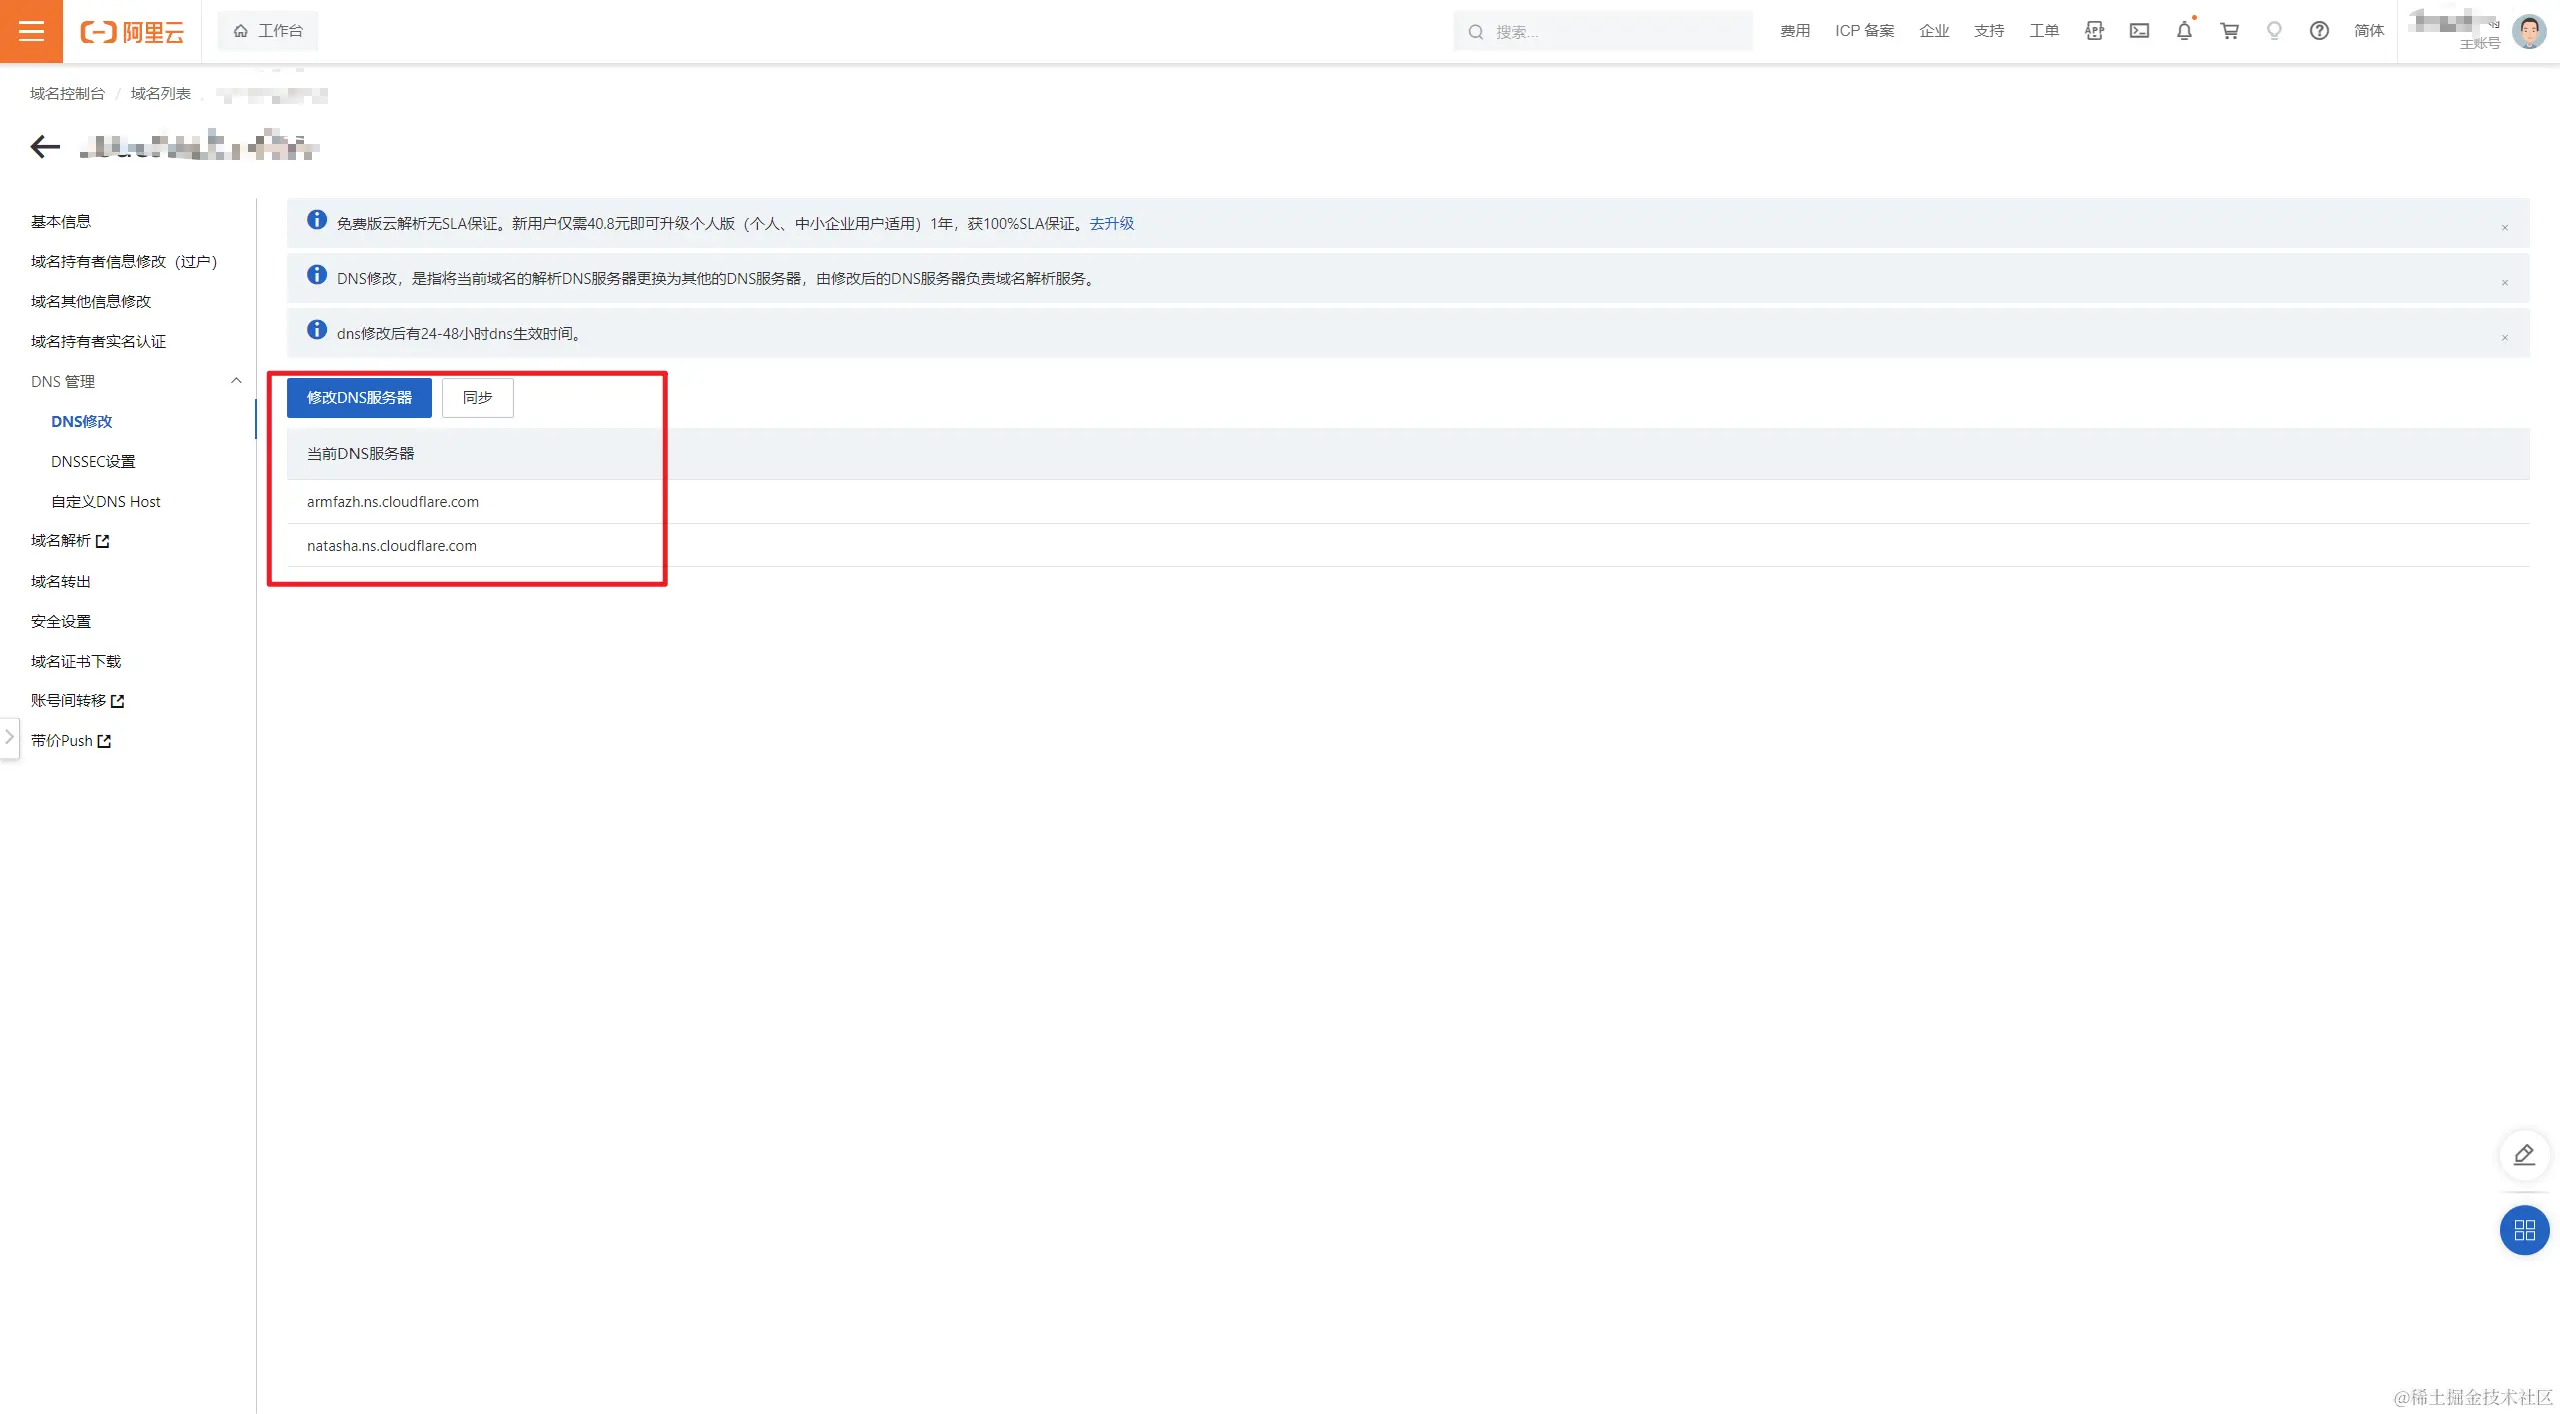Open 自定义DNS Host sidebar item
Image resolution: width=2560 pixels, height=1414 pixels.
click(105, 501)
